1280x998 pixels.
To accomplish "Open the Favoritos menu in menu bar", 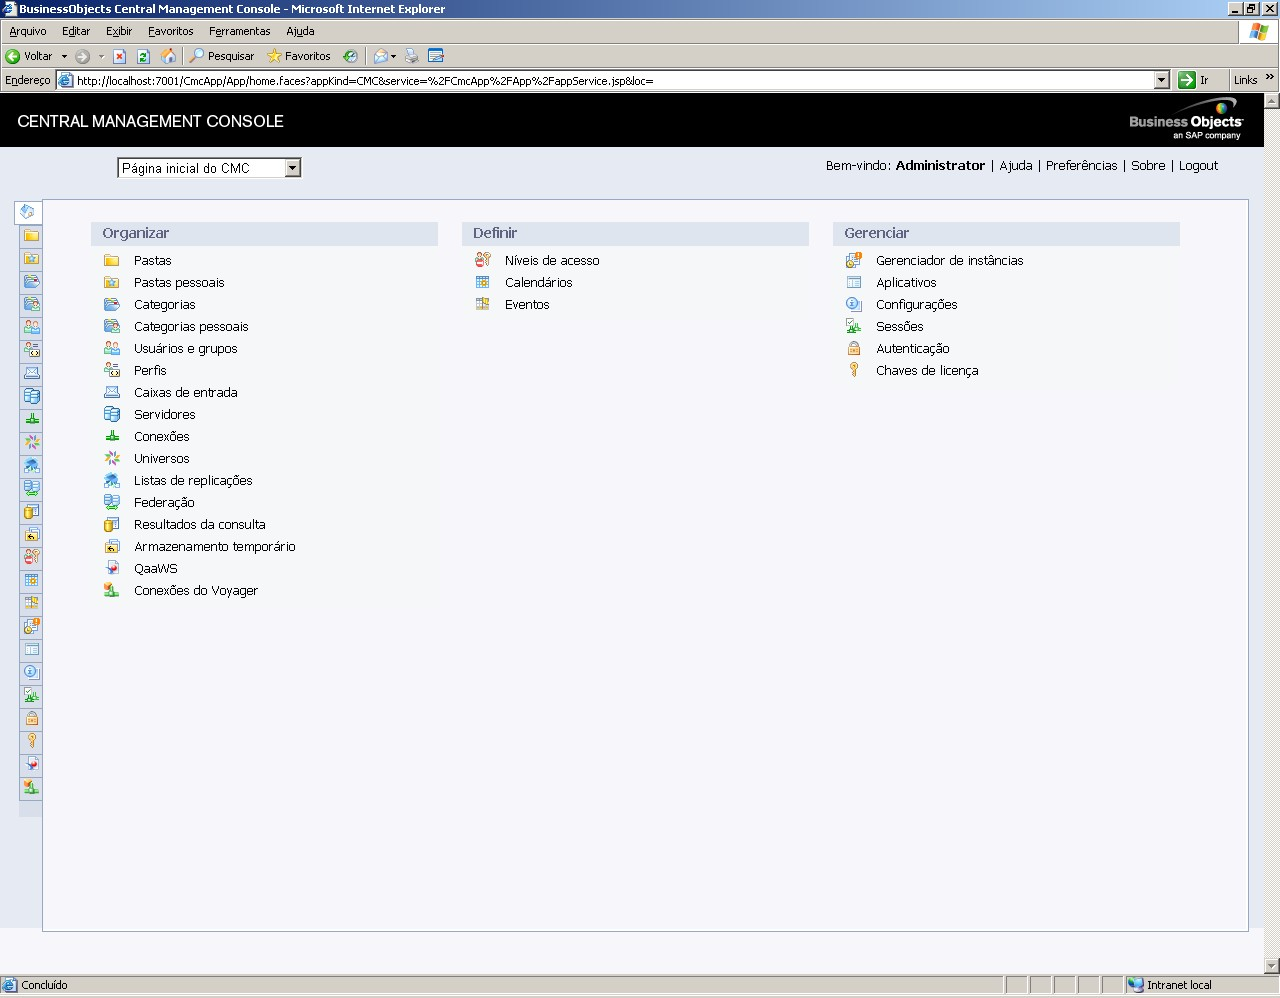I will click(x=171, y=31).
